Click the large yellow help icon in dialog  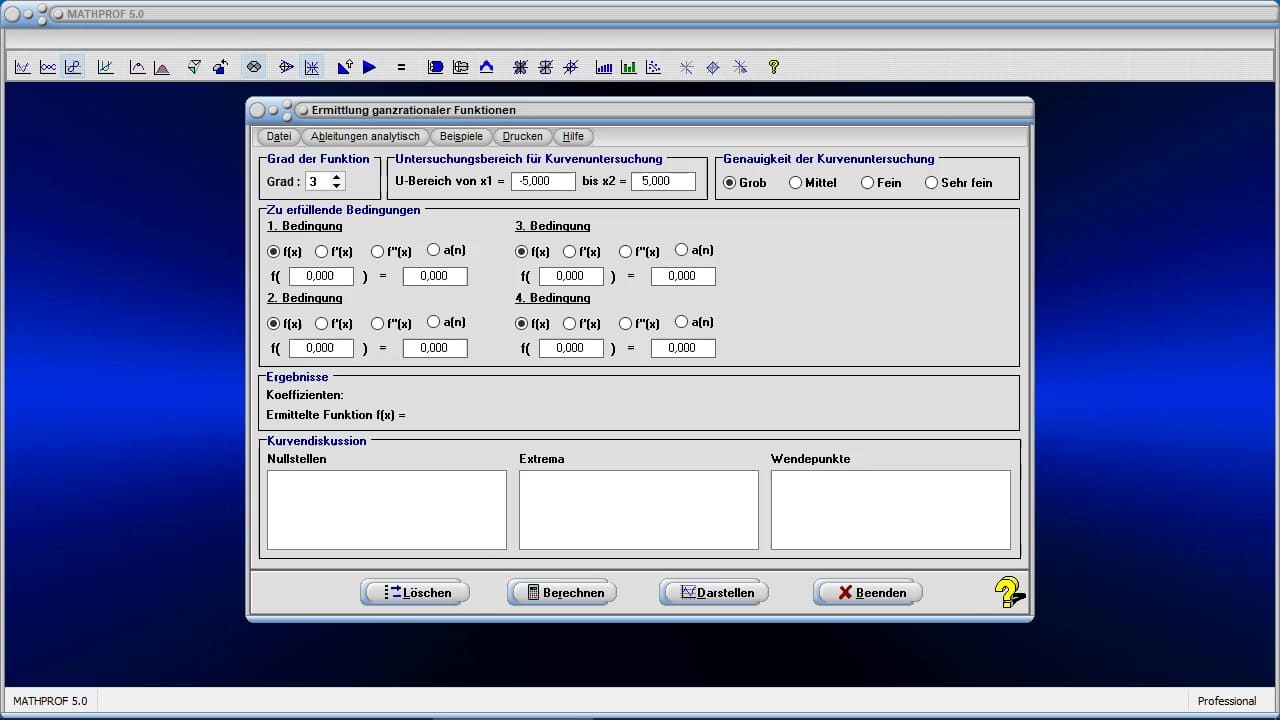(1009, 592)
